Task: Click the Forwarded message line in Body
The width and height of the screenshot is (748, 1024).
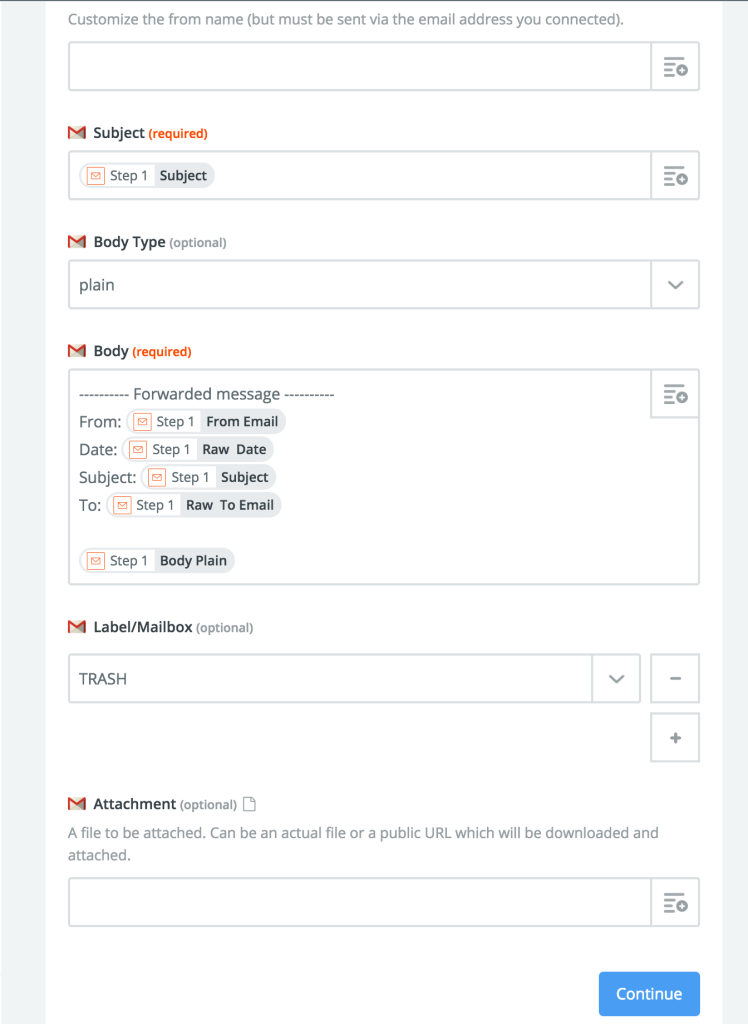Action: click(x=206, y=394)
